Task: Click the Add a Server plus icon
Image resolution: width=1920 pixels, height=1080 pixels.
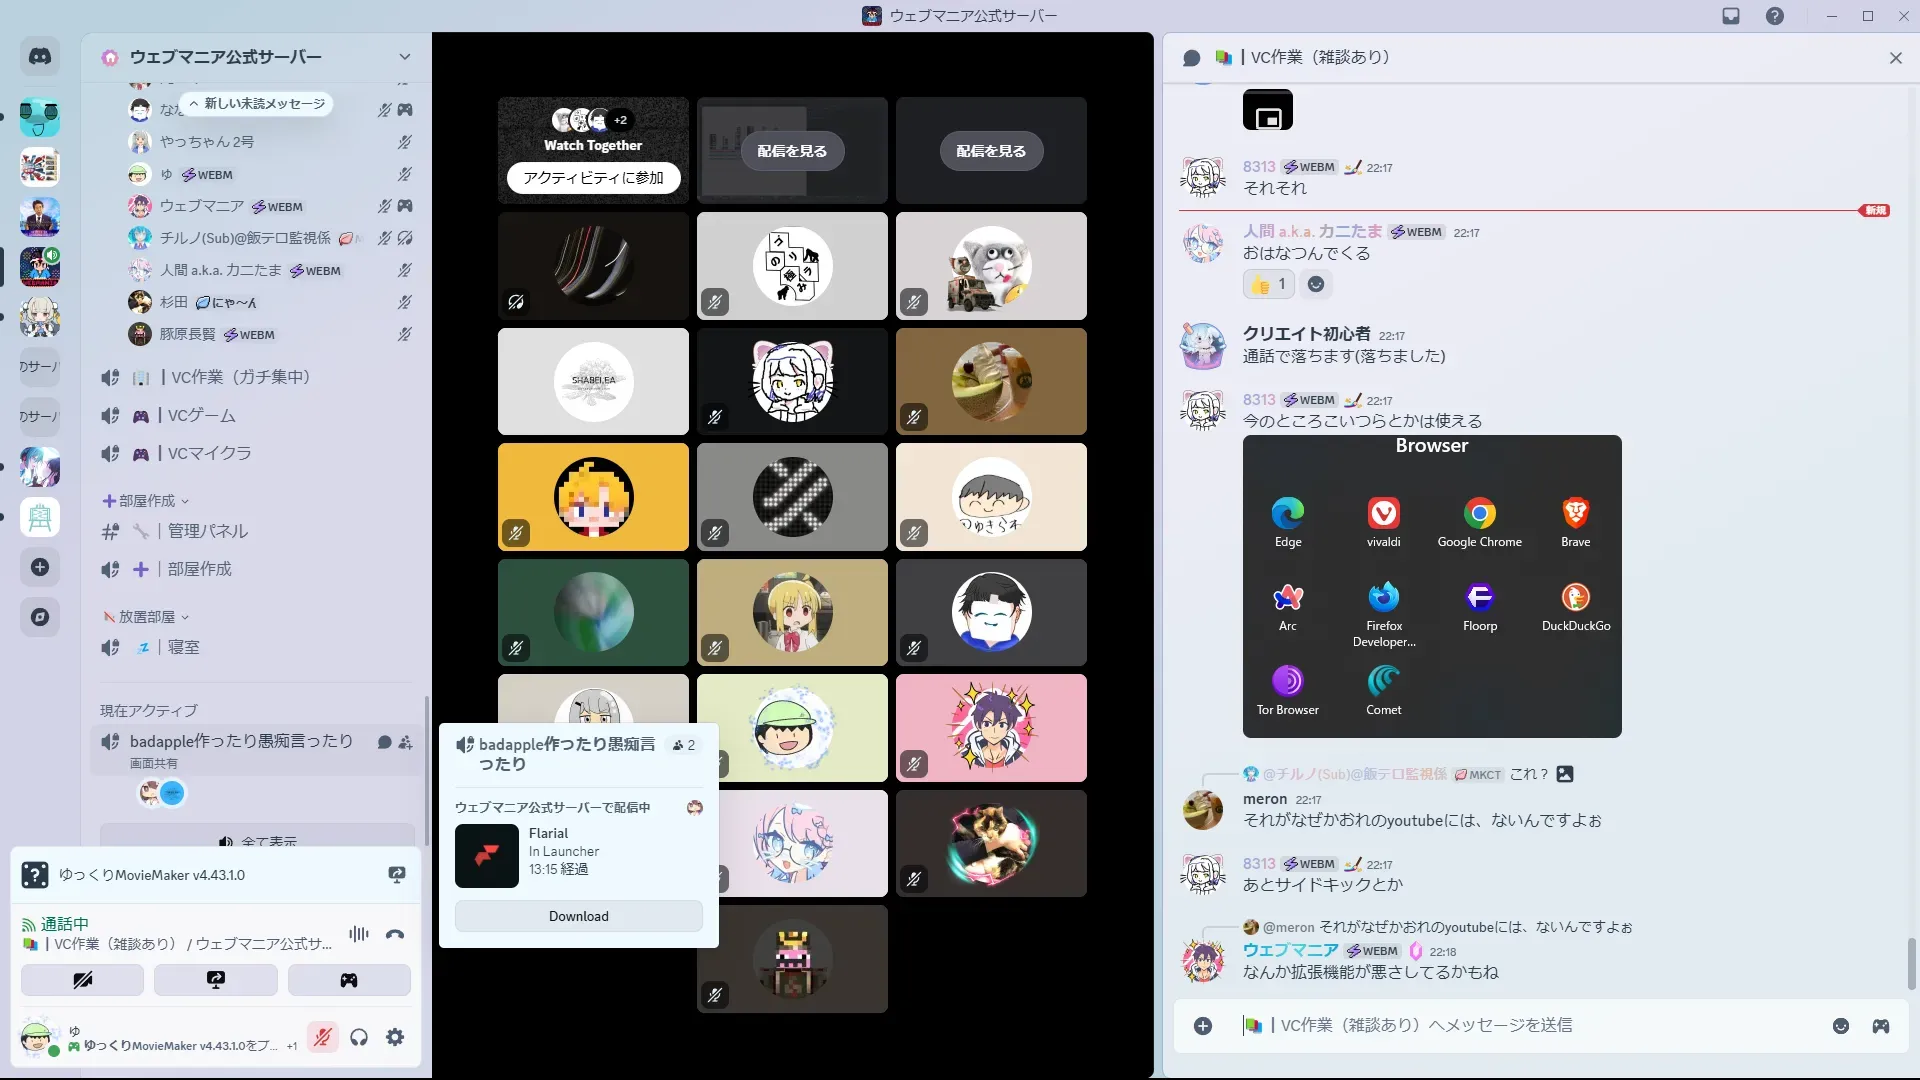Action: pos(40,567)
